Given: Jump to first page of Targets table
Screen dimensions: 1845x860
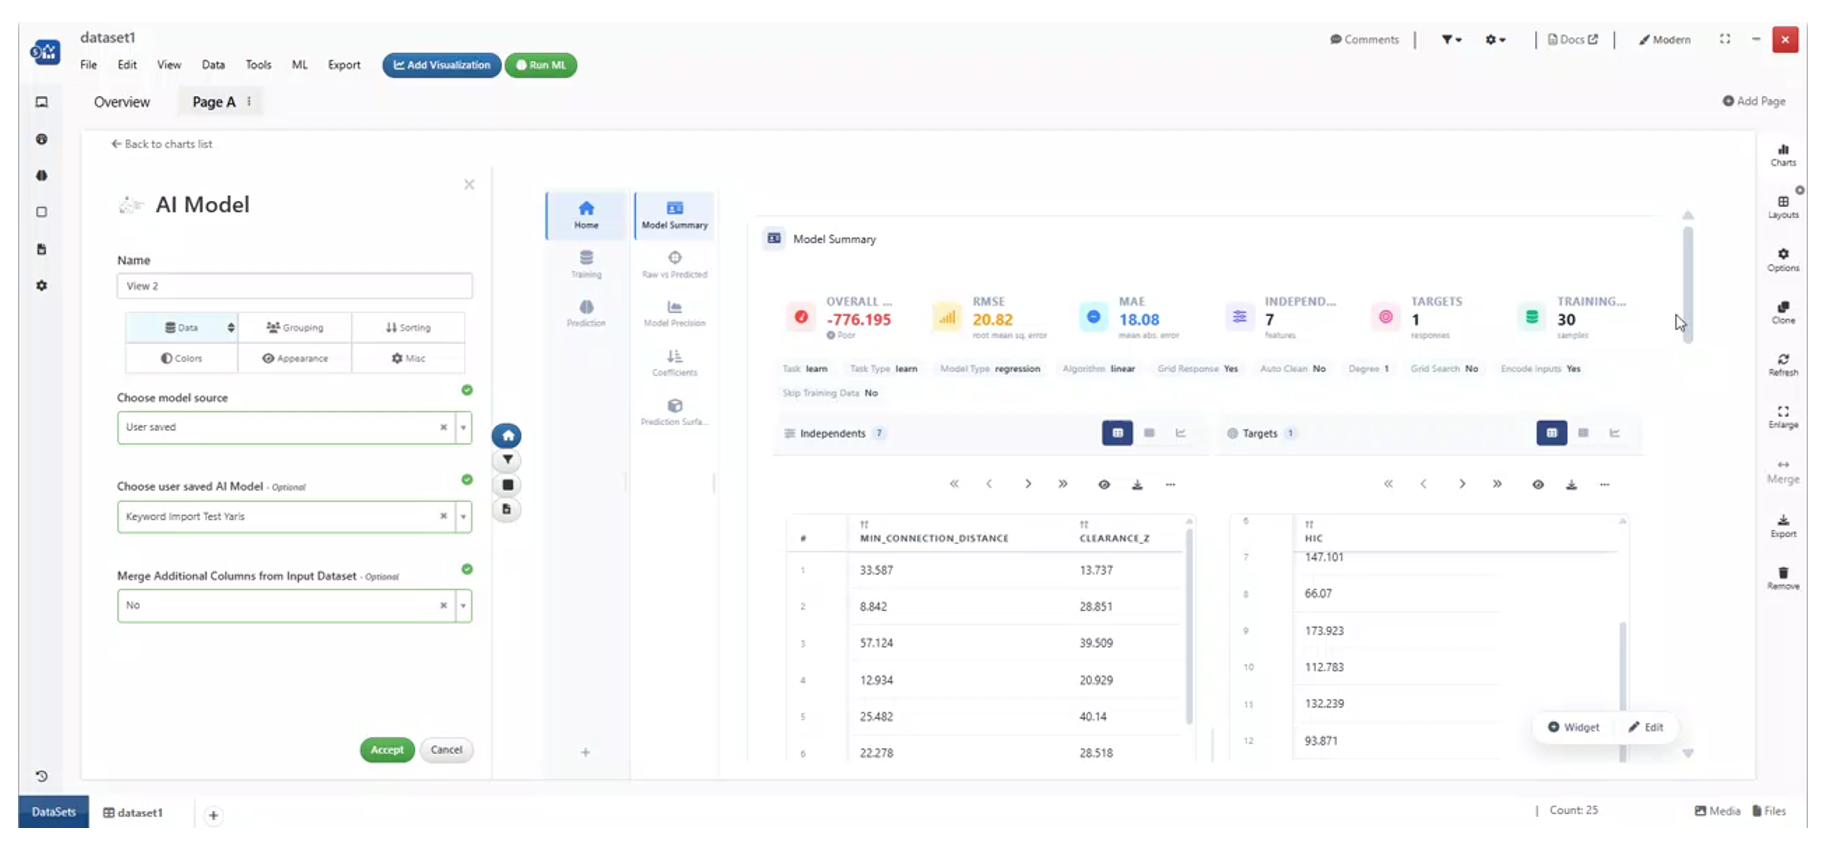Looking at the screenshot, I should [x=1388, y=484].
